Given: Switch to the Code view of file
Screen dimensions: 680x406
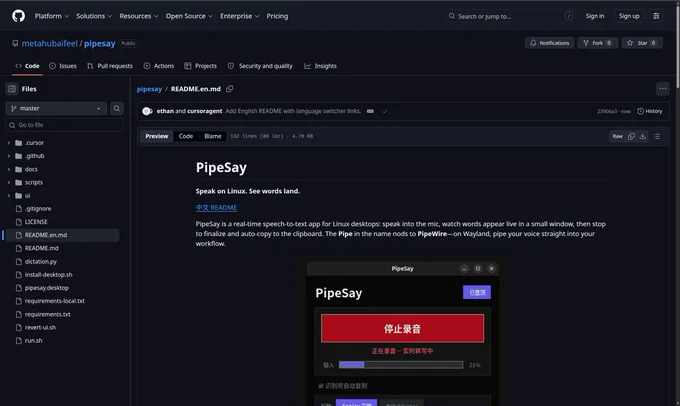Looking at the screenshot, I should pyautogui.click(x=186, y=136).
